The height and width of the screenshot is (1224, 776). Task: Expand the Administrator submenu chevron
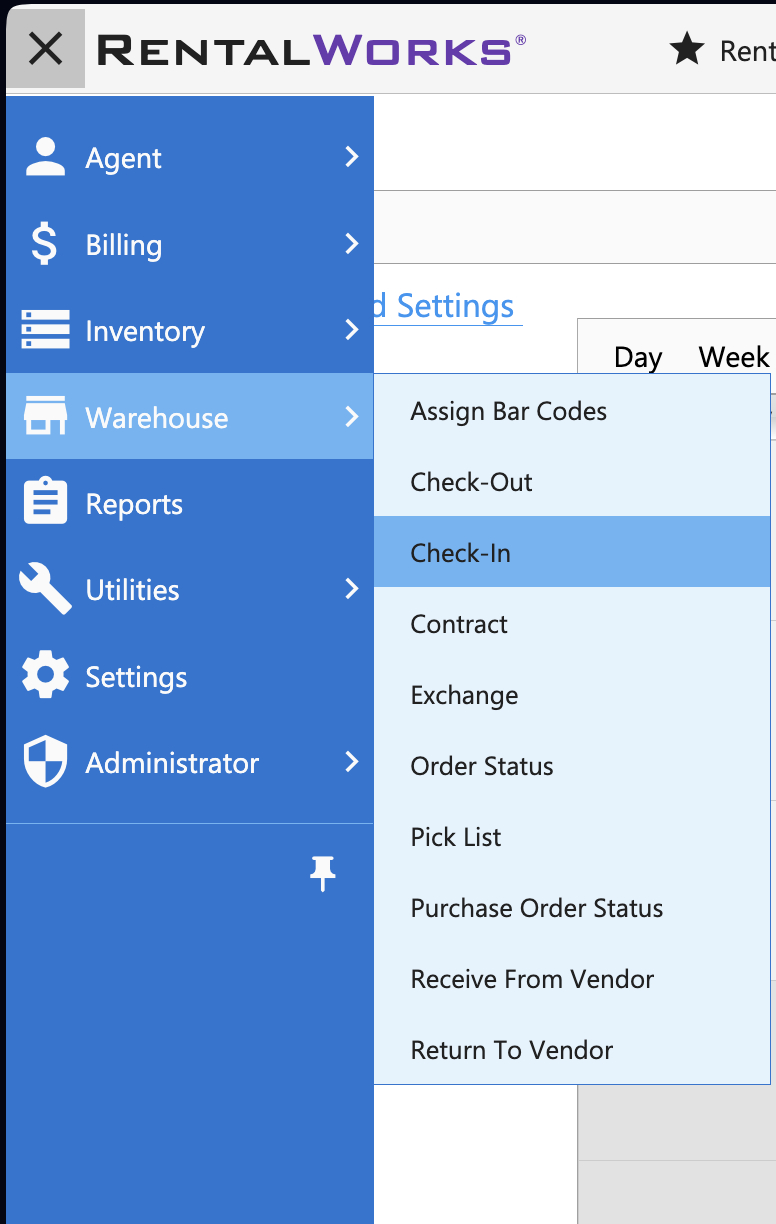[351, 762]
